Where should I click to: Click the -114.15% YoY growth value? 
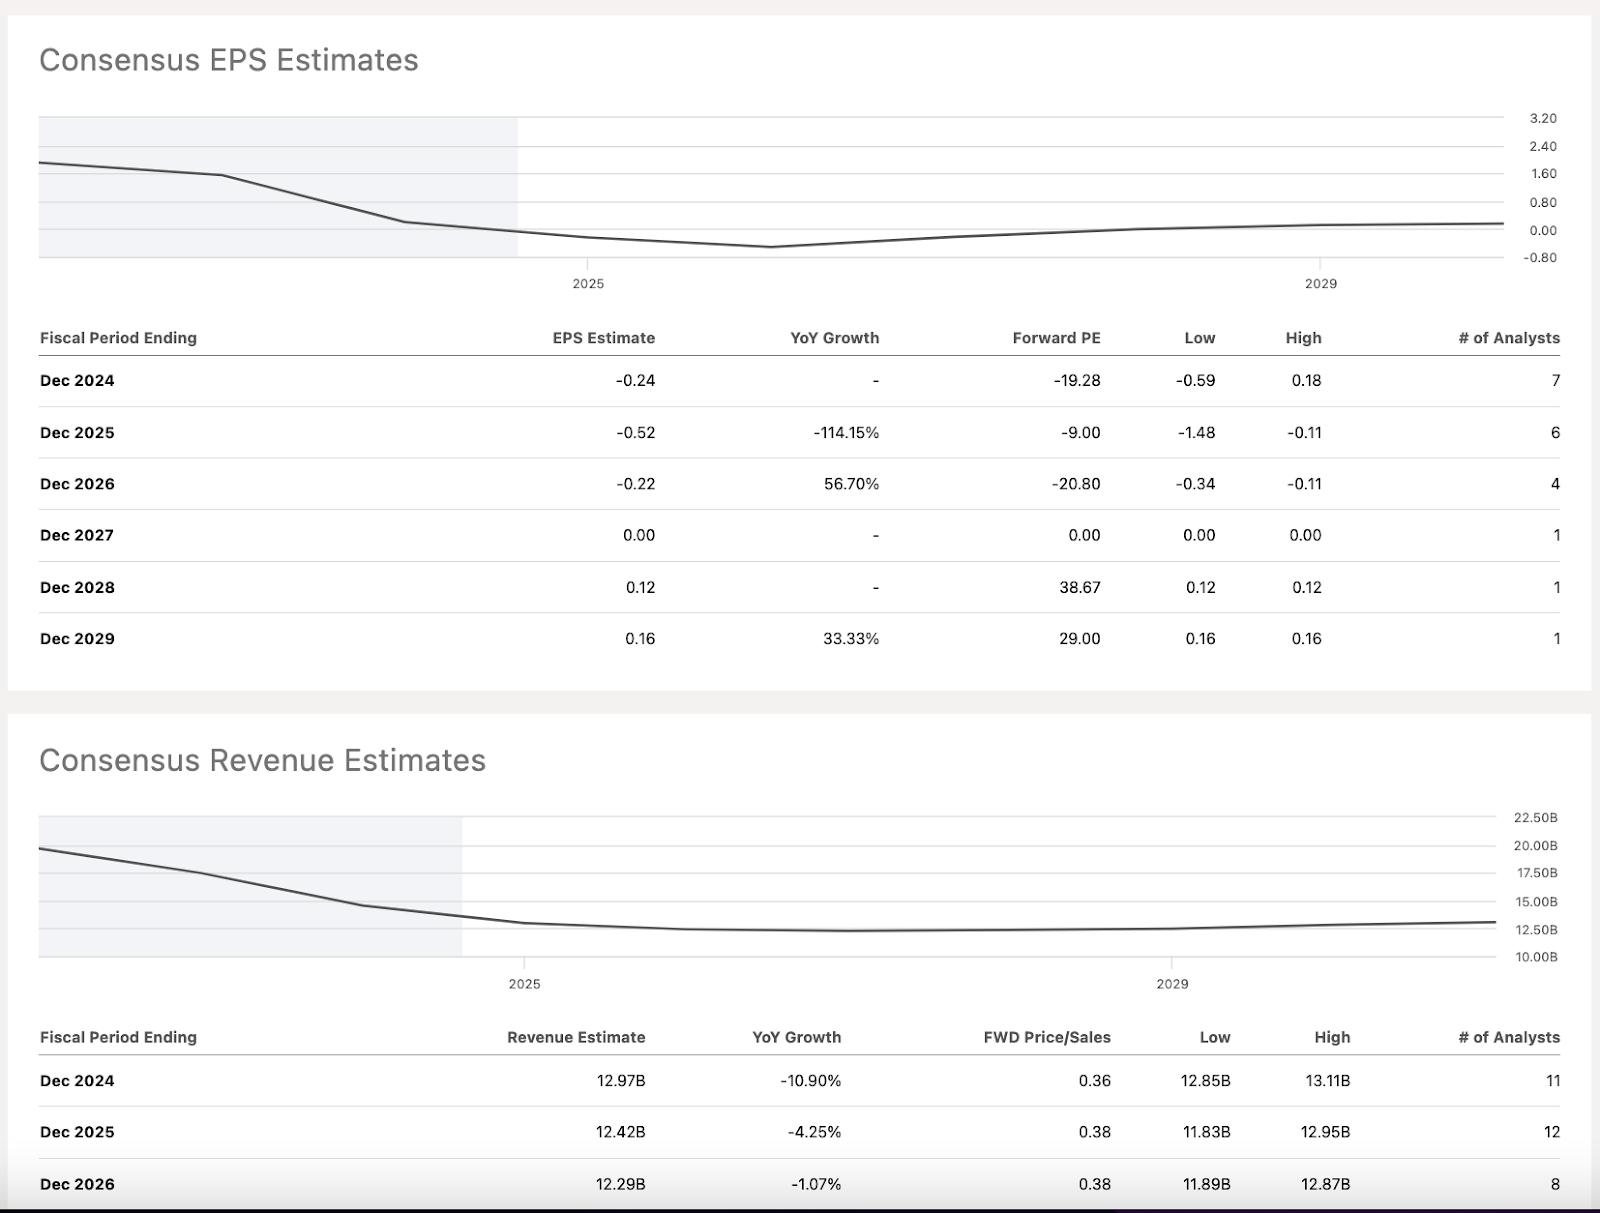846,433
